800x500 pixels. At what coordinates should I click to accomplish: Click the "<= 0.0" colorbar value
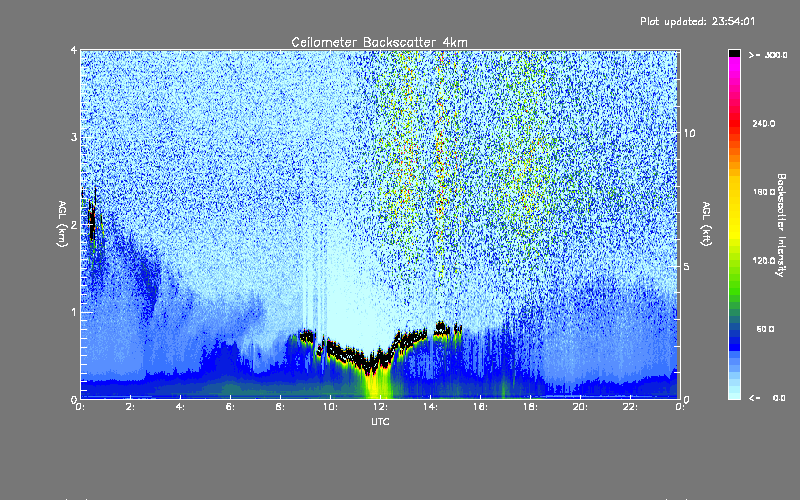(767, 398)
